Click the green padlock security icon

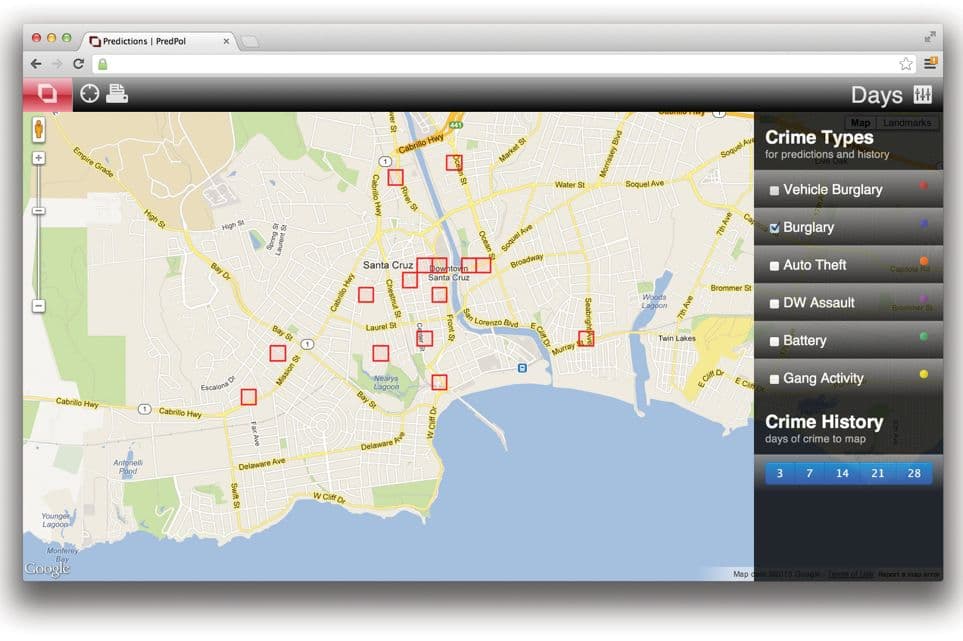103,64
